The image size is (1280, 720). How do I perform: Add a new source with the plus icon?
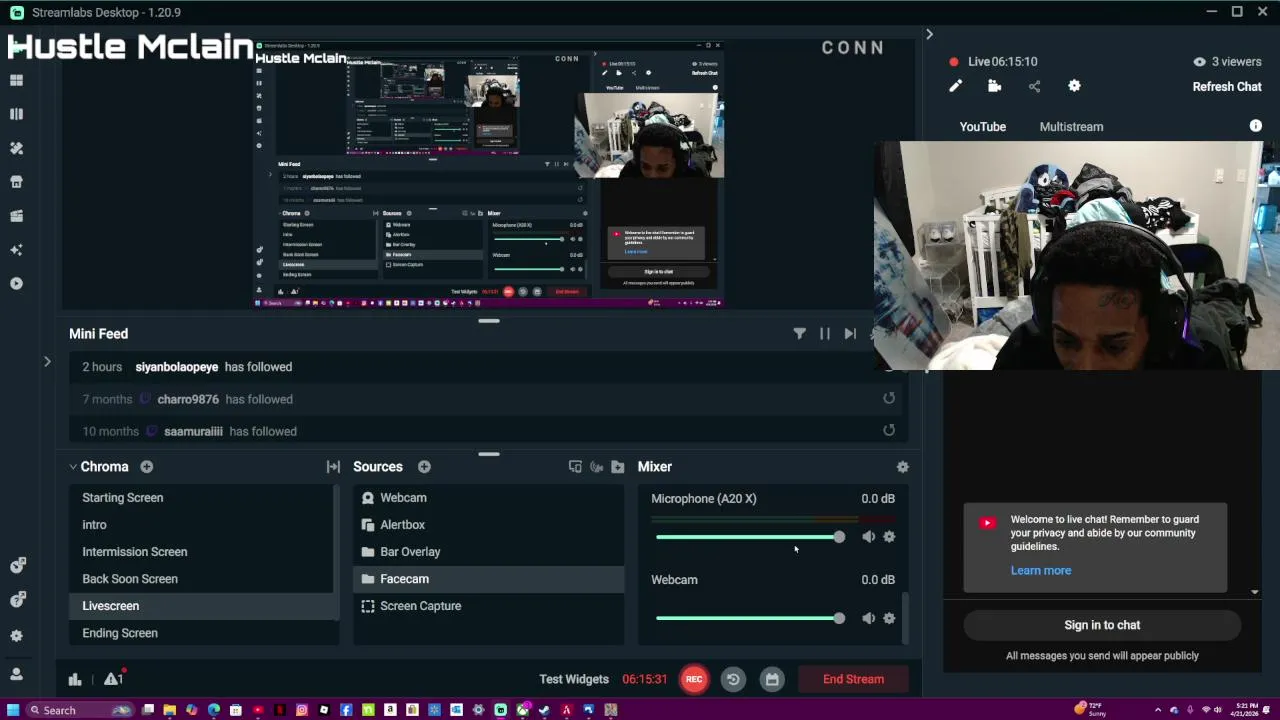pyautogui.click(x=424, y=467)
